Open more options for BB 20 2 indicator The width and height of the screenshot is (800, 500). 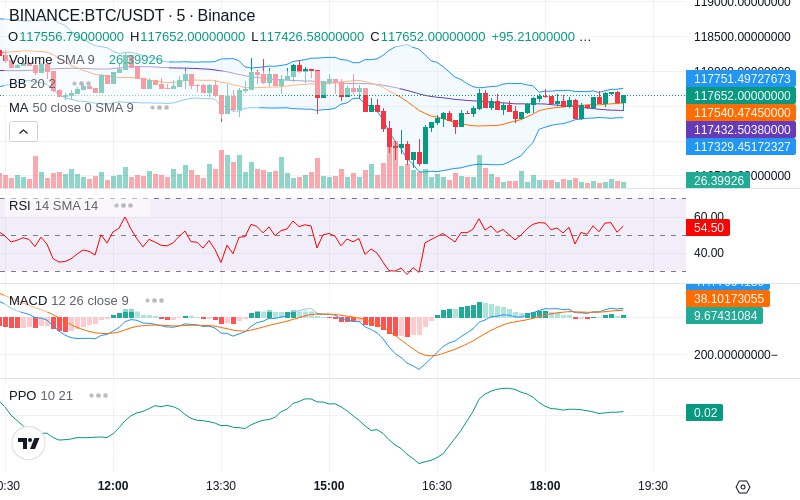(82, 84)
